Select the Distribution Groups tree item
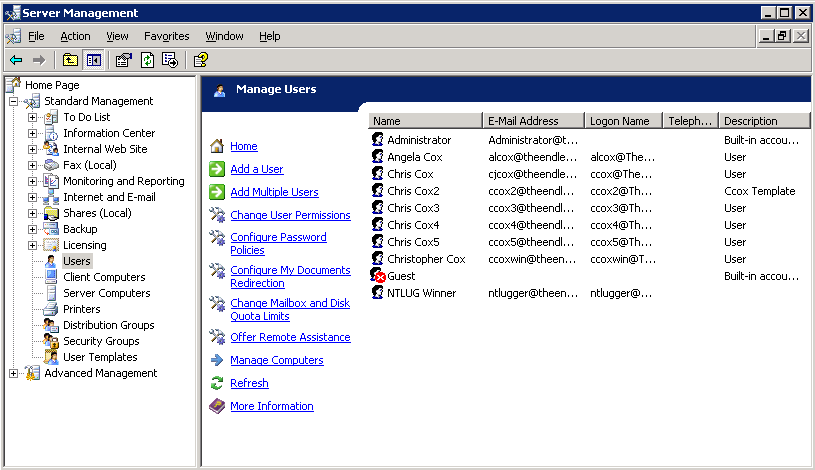815x470 pixels. (x=109, y=325)
